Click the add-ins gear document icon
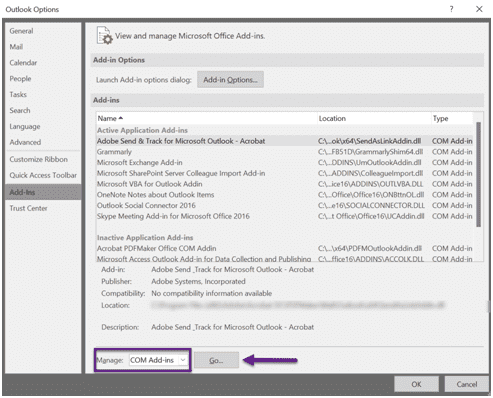 coord(104,35)
